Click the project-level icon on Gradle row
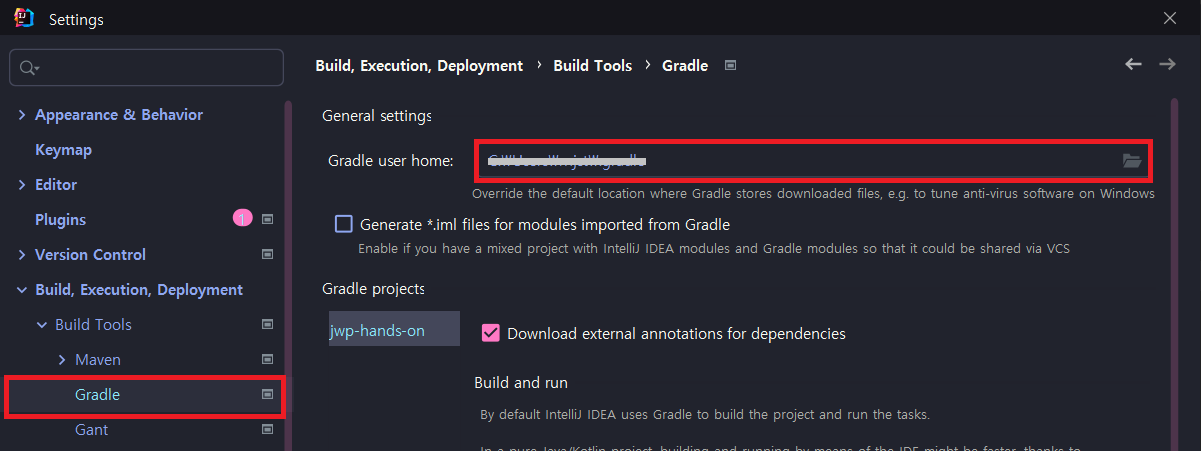 267,394
